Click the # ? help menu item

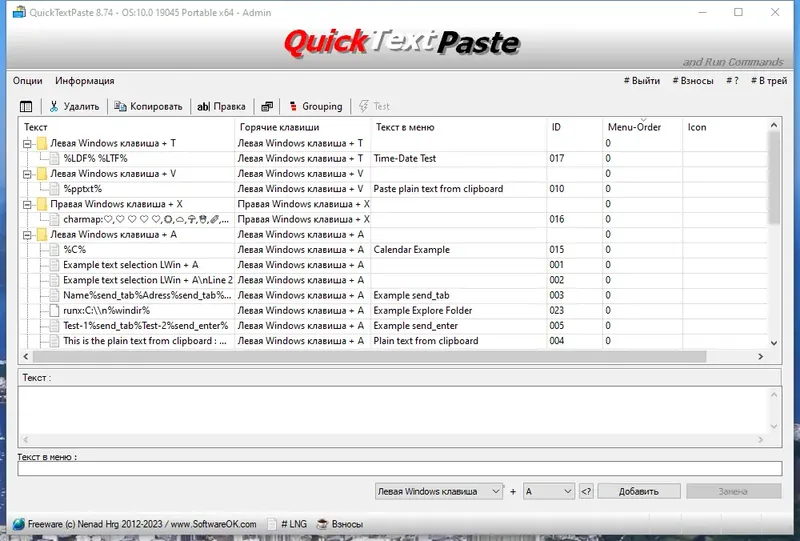(732, 81)
